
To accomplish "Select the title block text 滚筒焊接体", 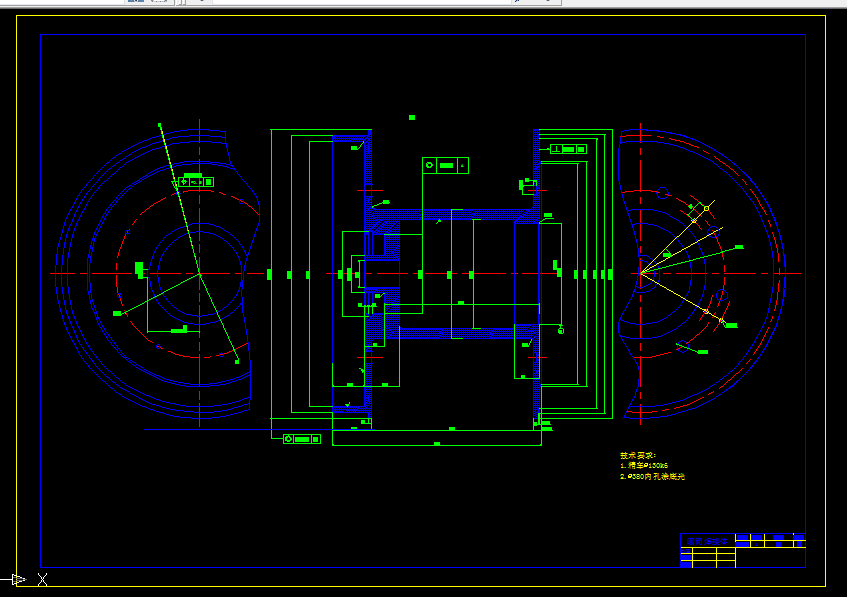I will (707, 541).
